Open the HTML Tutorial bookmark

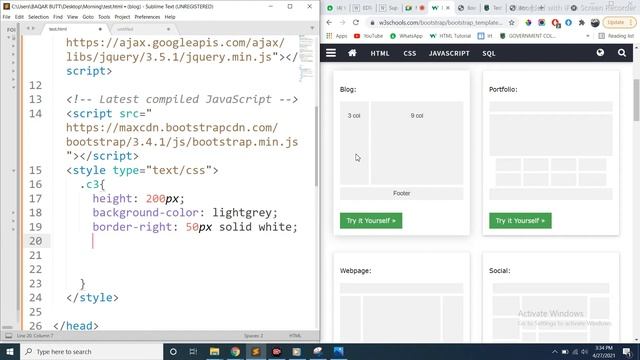(x=450, y=36)
